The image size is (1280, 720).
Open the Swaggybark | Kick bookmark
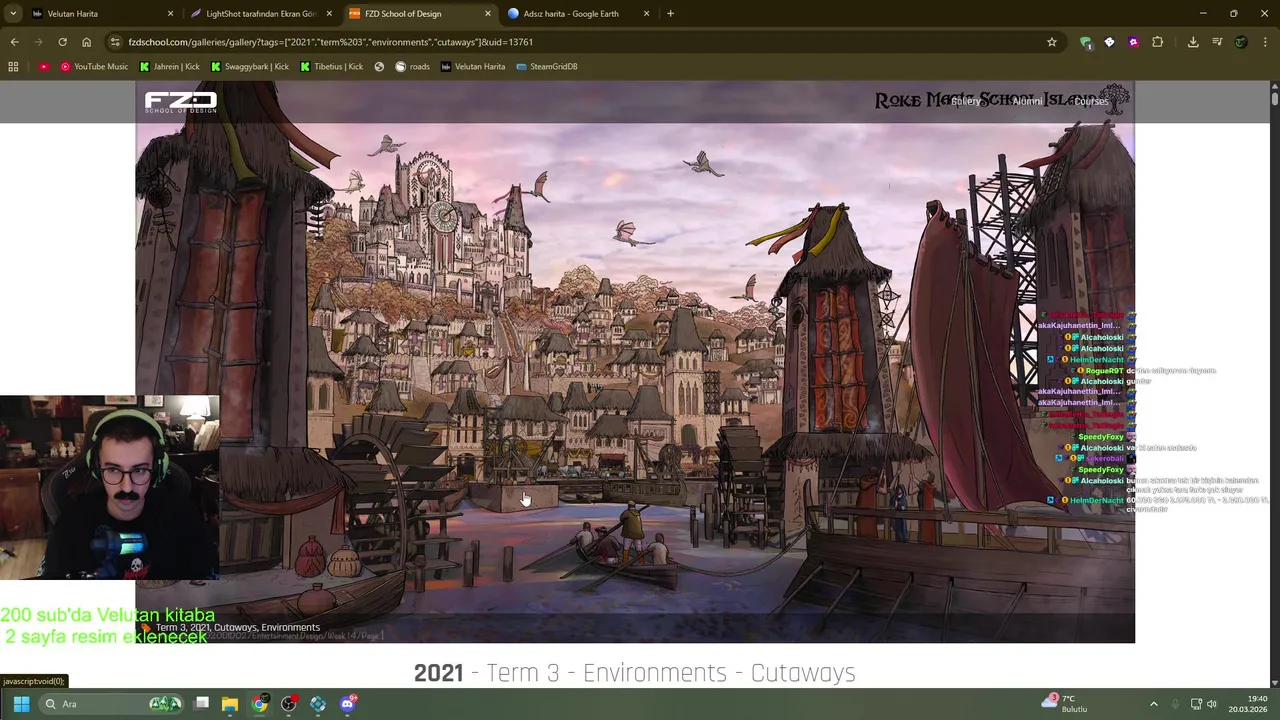[250, 66]
